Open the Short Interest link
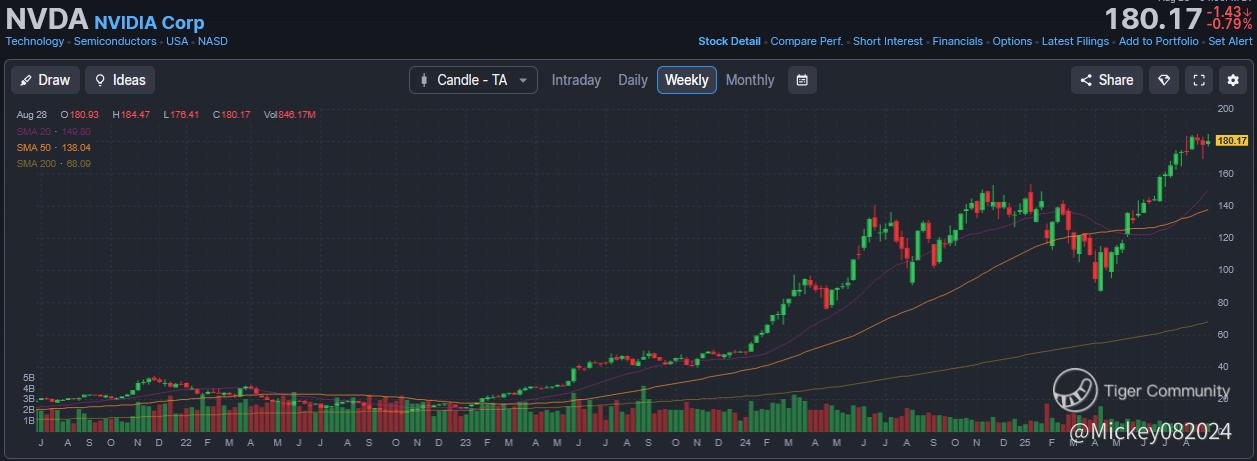Viewport: 1257px width, 461px height. click(888, 41)
